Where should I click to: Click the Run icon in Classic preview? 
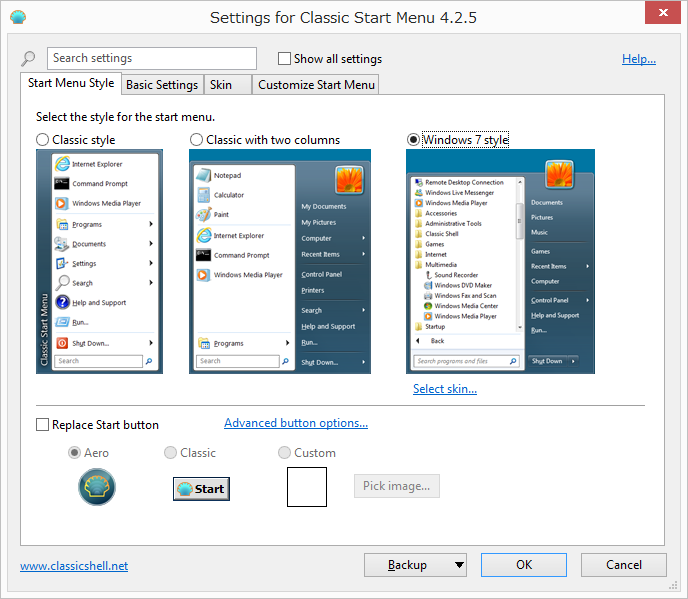62,322
